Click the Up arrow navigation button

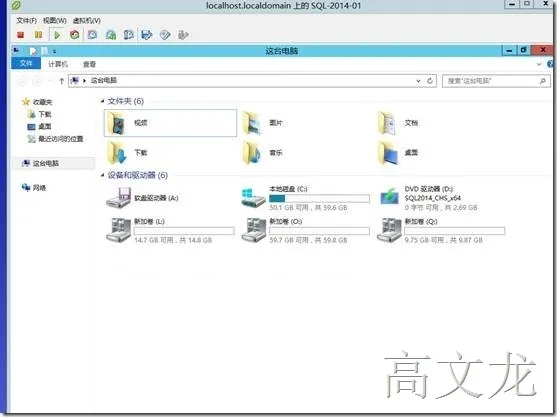[61, 81]
